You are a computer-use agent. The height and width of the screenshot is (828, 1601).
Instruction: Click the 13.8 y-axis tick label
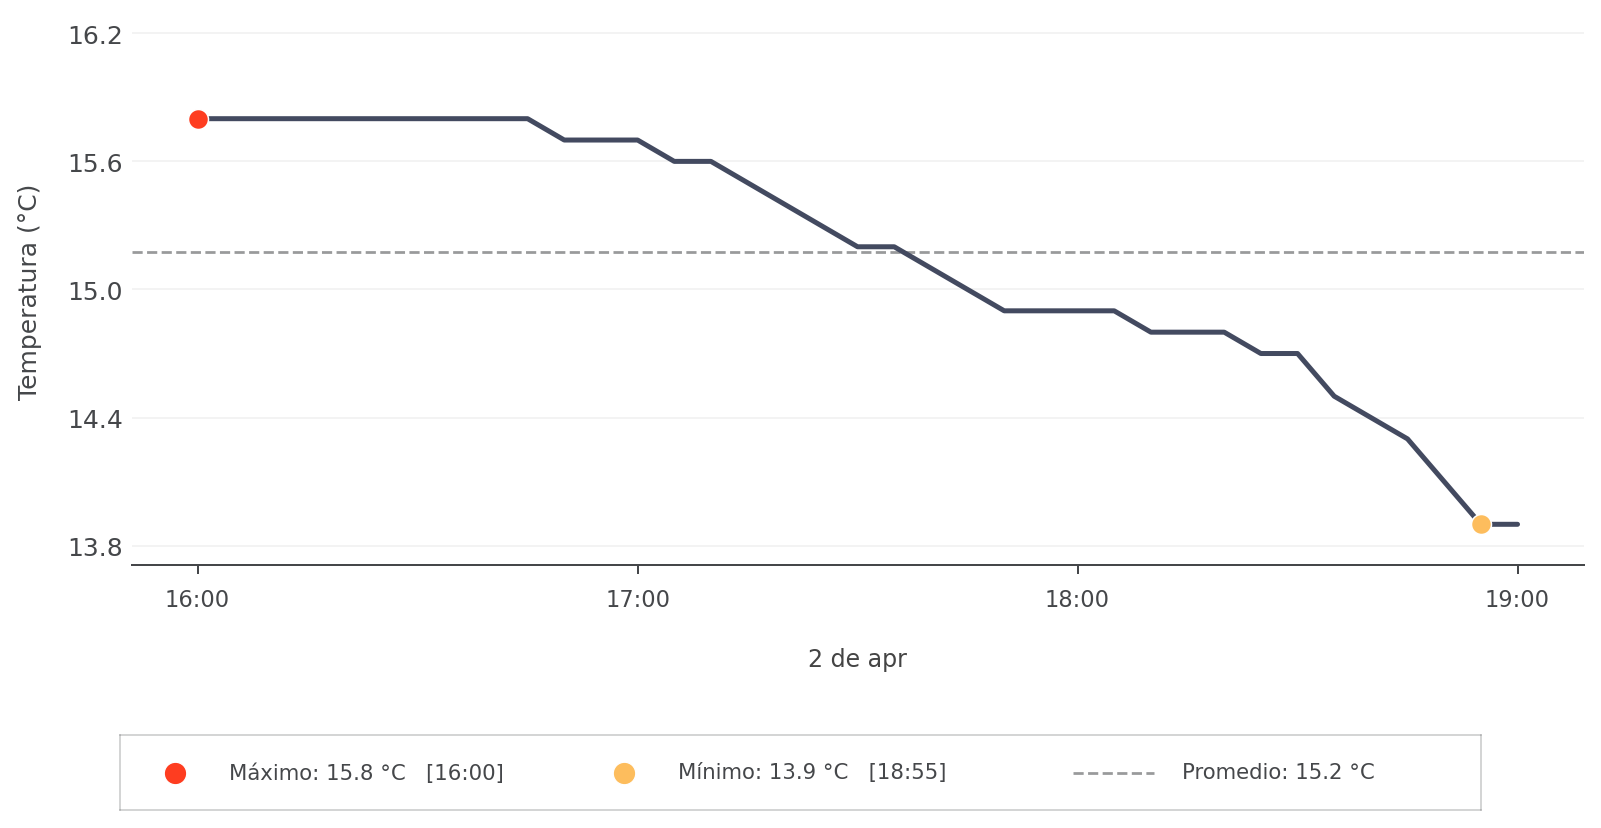(95, 547)
